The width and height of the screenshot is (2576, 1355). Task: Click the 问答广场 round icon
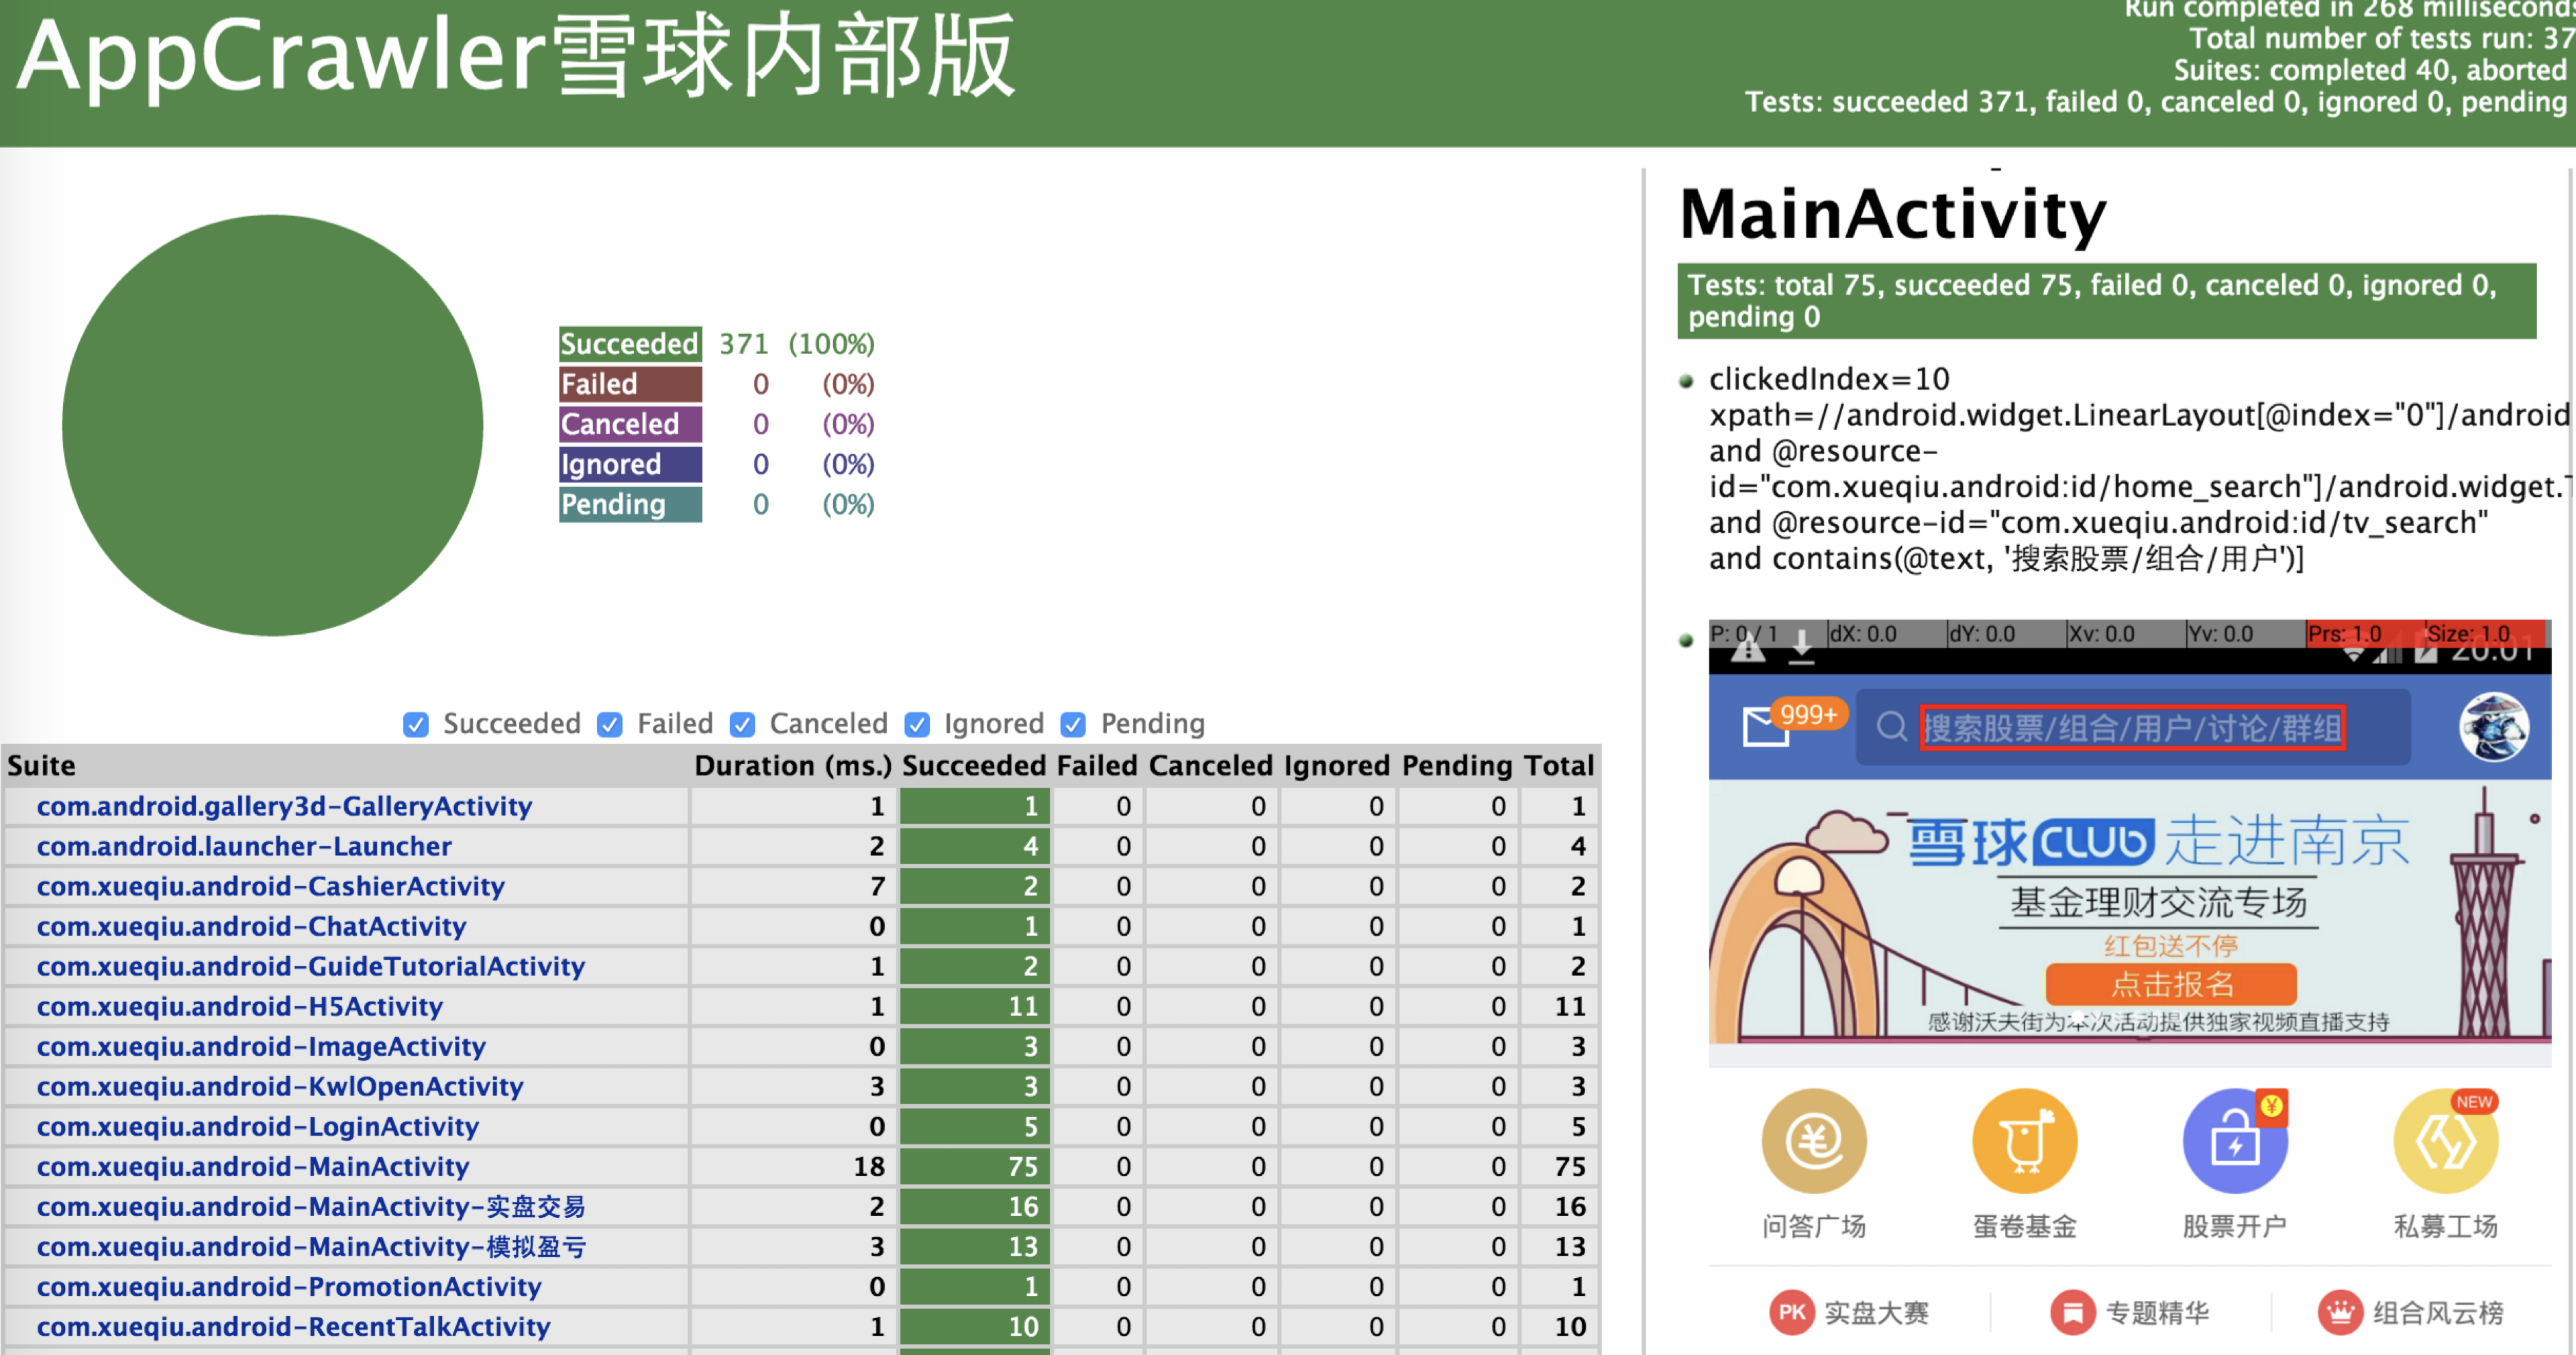click(x=1813, y=1141)
